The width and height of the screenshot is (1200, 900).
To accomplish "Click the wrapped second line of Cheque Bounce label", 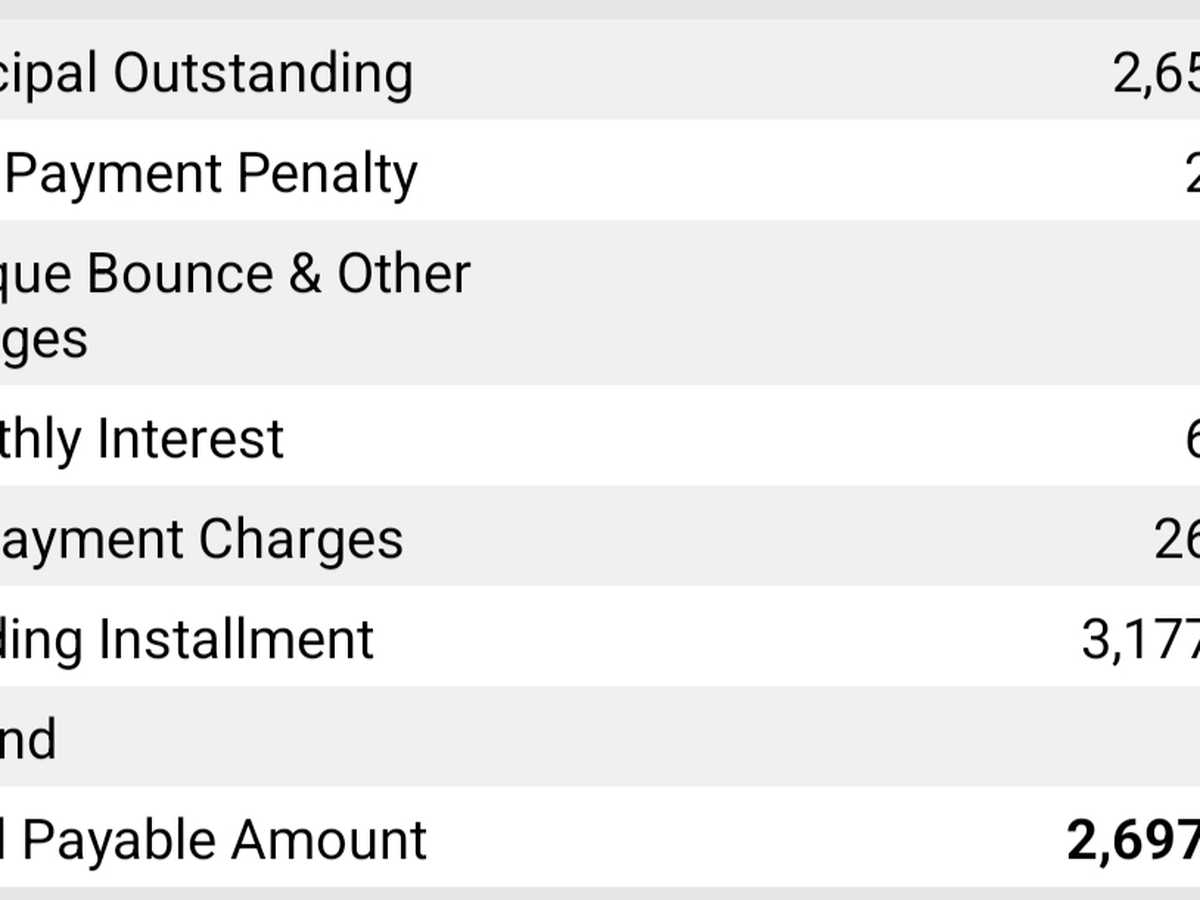I will (x=44, y=338).
